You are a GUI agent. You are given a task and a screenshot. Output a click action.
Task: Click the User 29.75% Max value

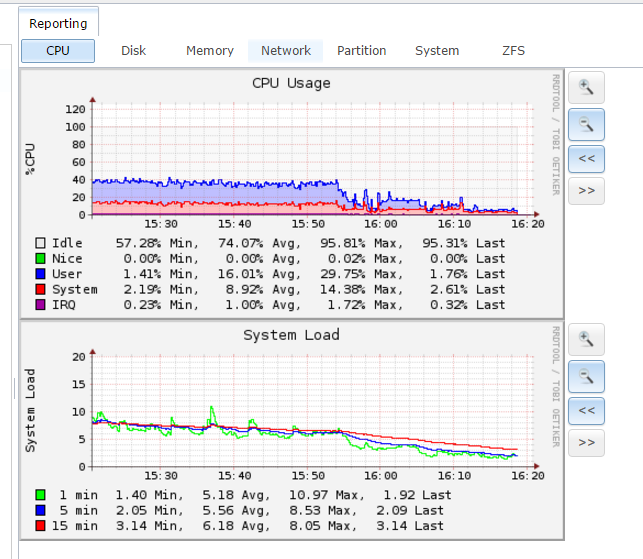click(x=362, y=274)
